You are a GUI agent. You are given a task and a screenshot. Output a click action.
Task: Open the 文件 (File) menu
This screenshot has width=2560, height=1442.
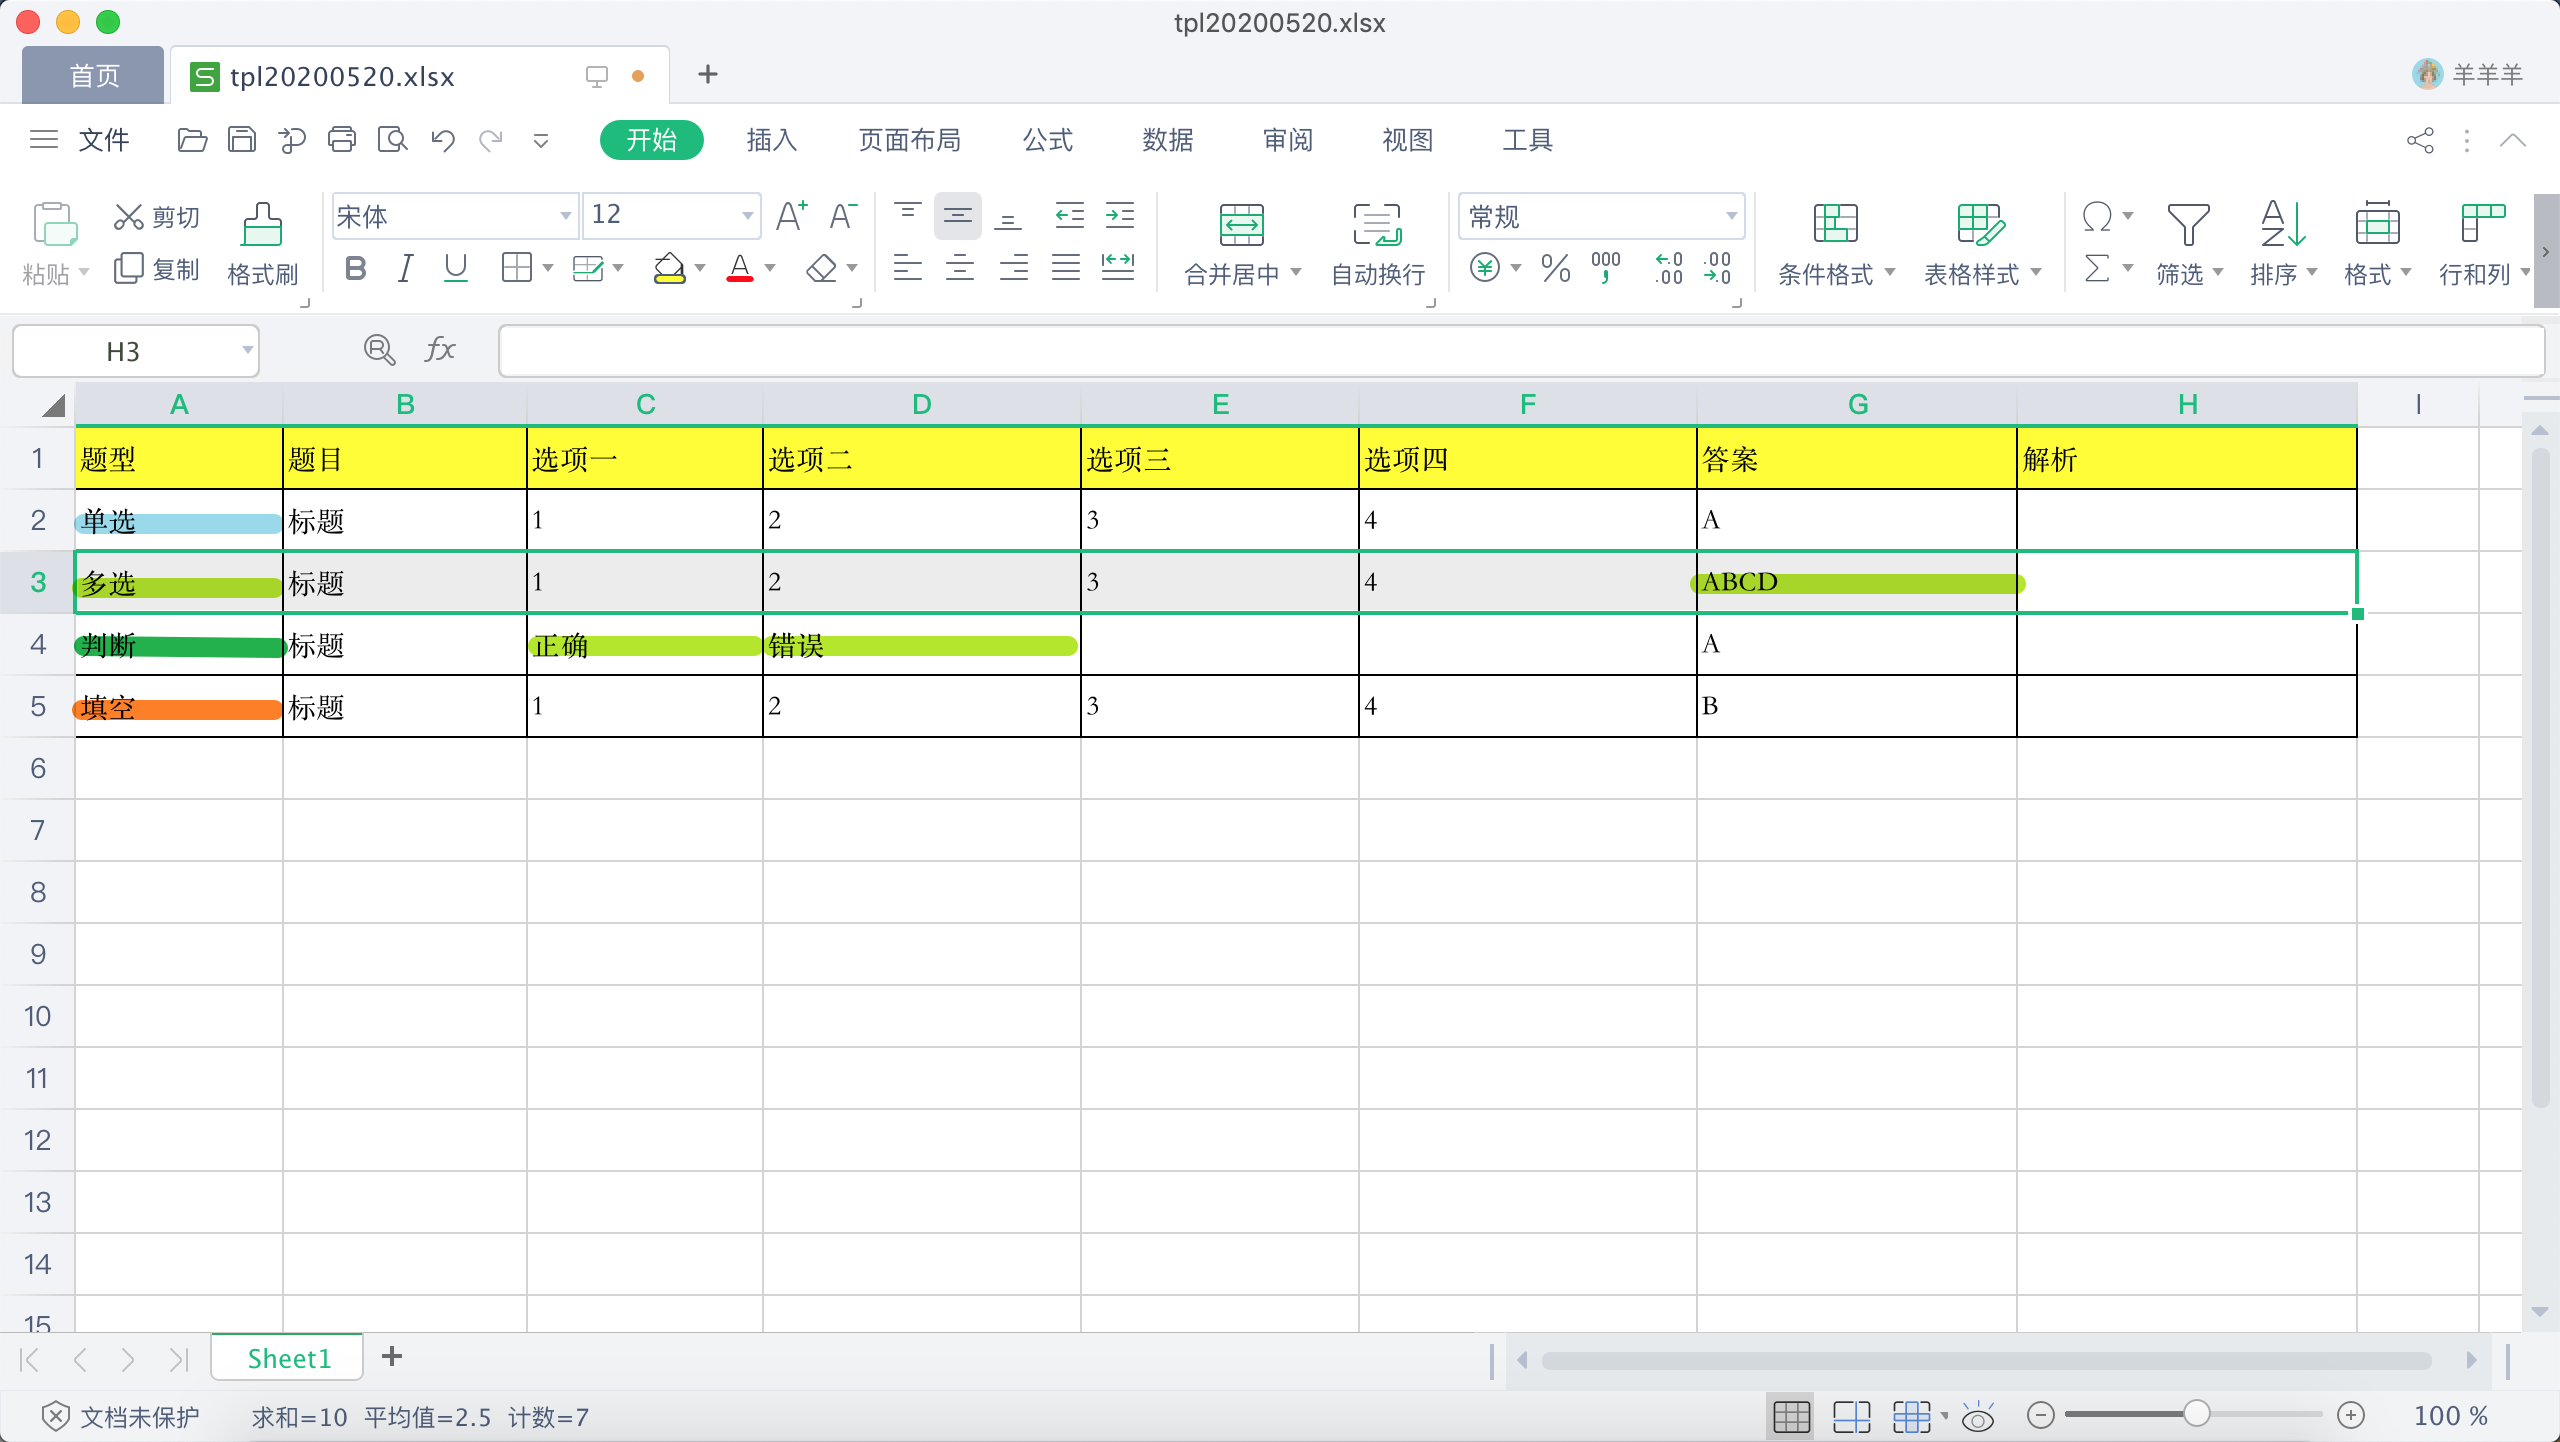[x=103, y=140]
